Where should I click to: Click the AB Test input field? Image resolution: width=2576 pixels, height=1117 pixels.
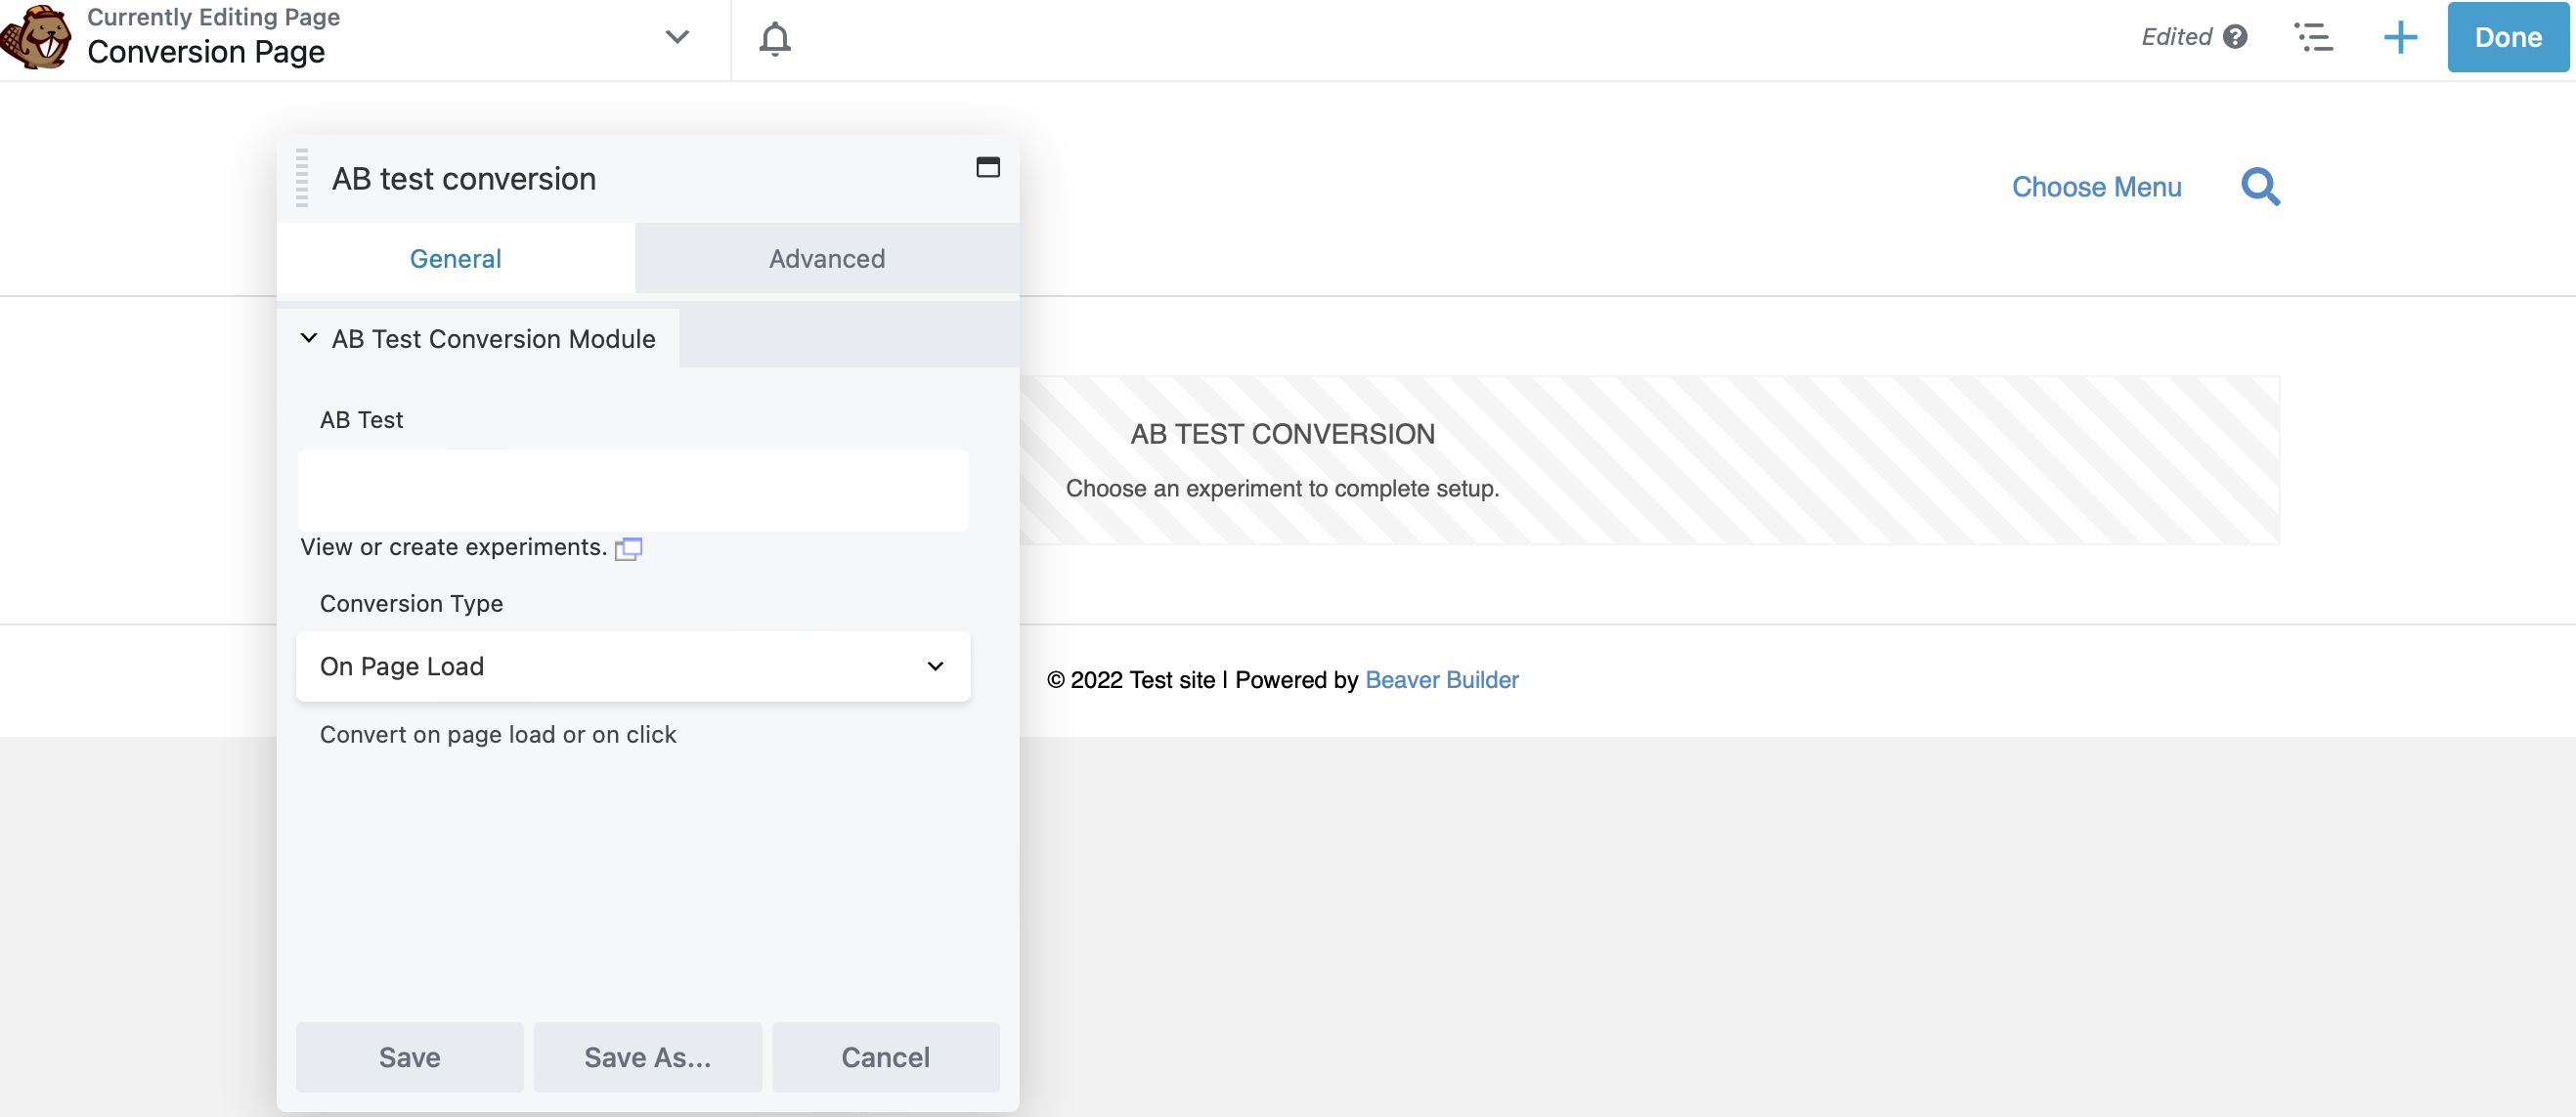632,490
